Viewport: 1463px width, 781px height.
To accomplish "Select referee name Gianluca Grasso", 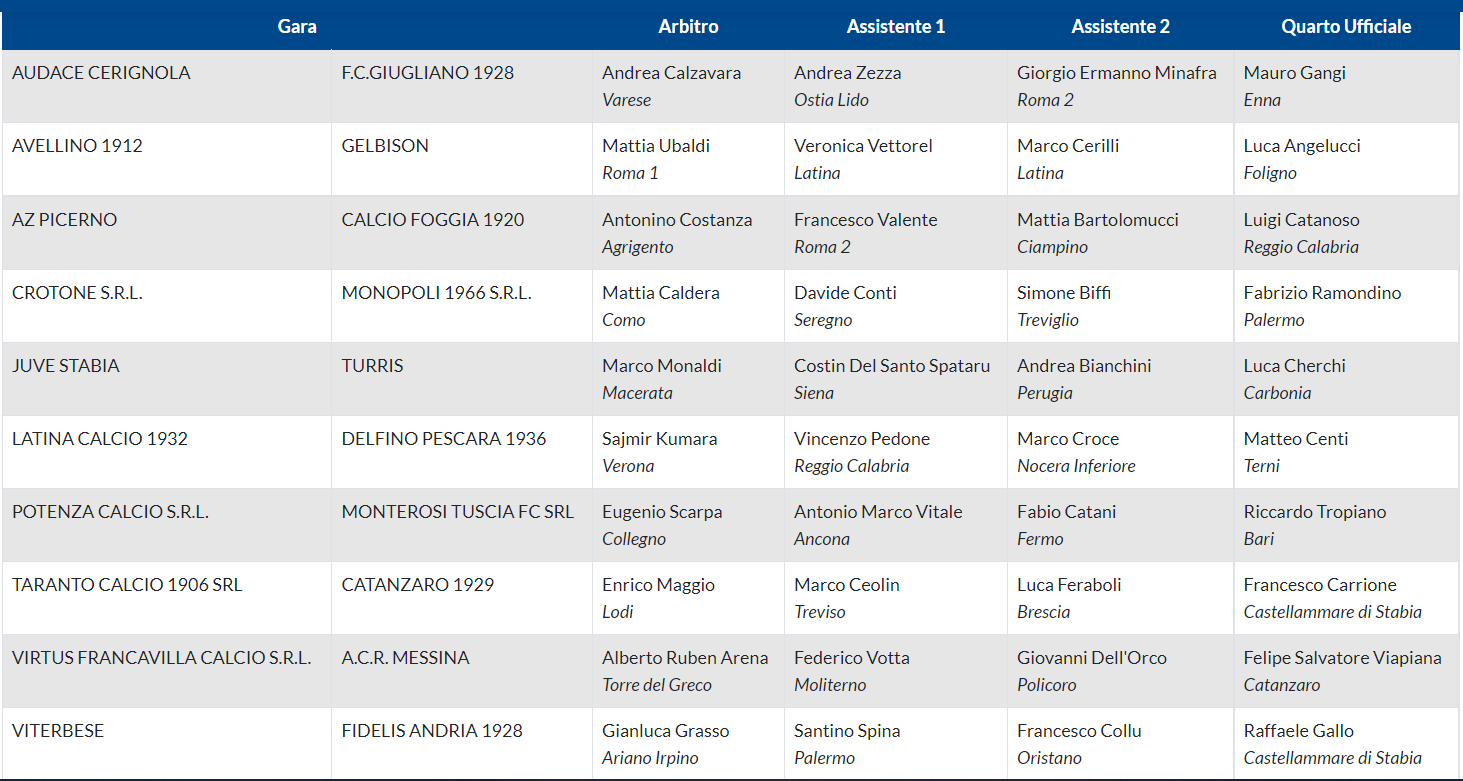I will (666, 731).
